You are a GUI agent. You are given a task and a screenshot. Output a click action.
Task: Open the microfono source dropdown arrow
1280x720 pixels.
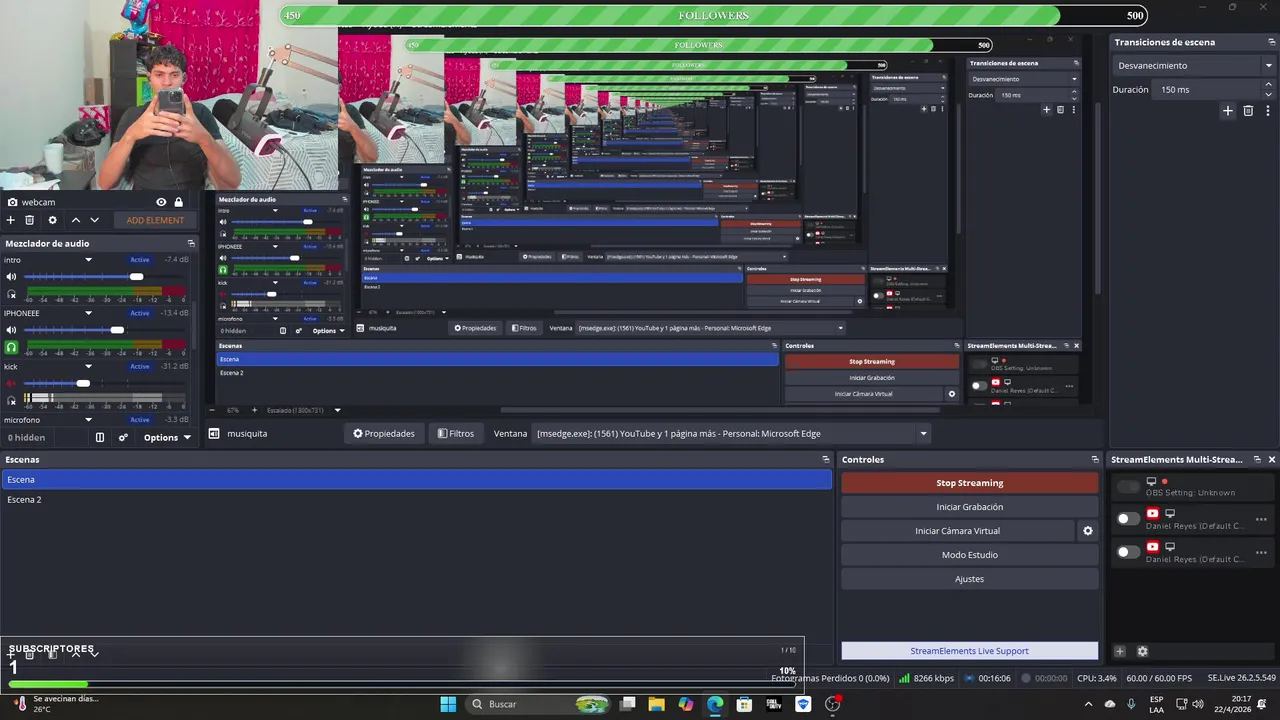pos(88,420)
